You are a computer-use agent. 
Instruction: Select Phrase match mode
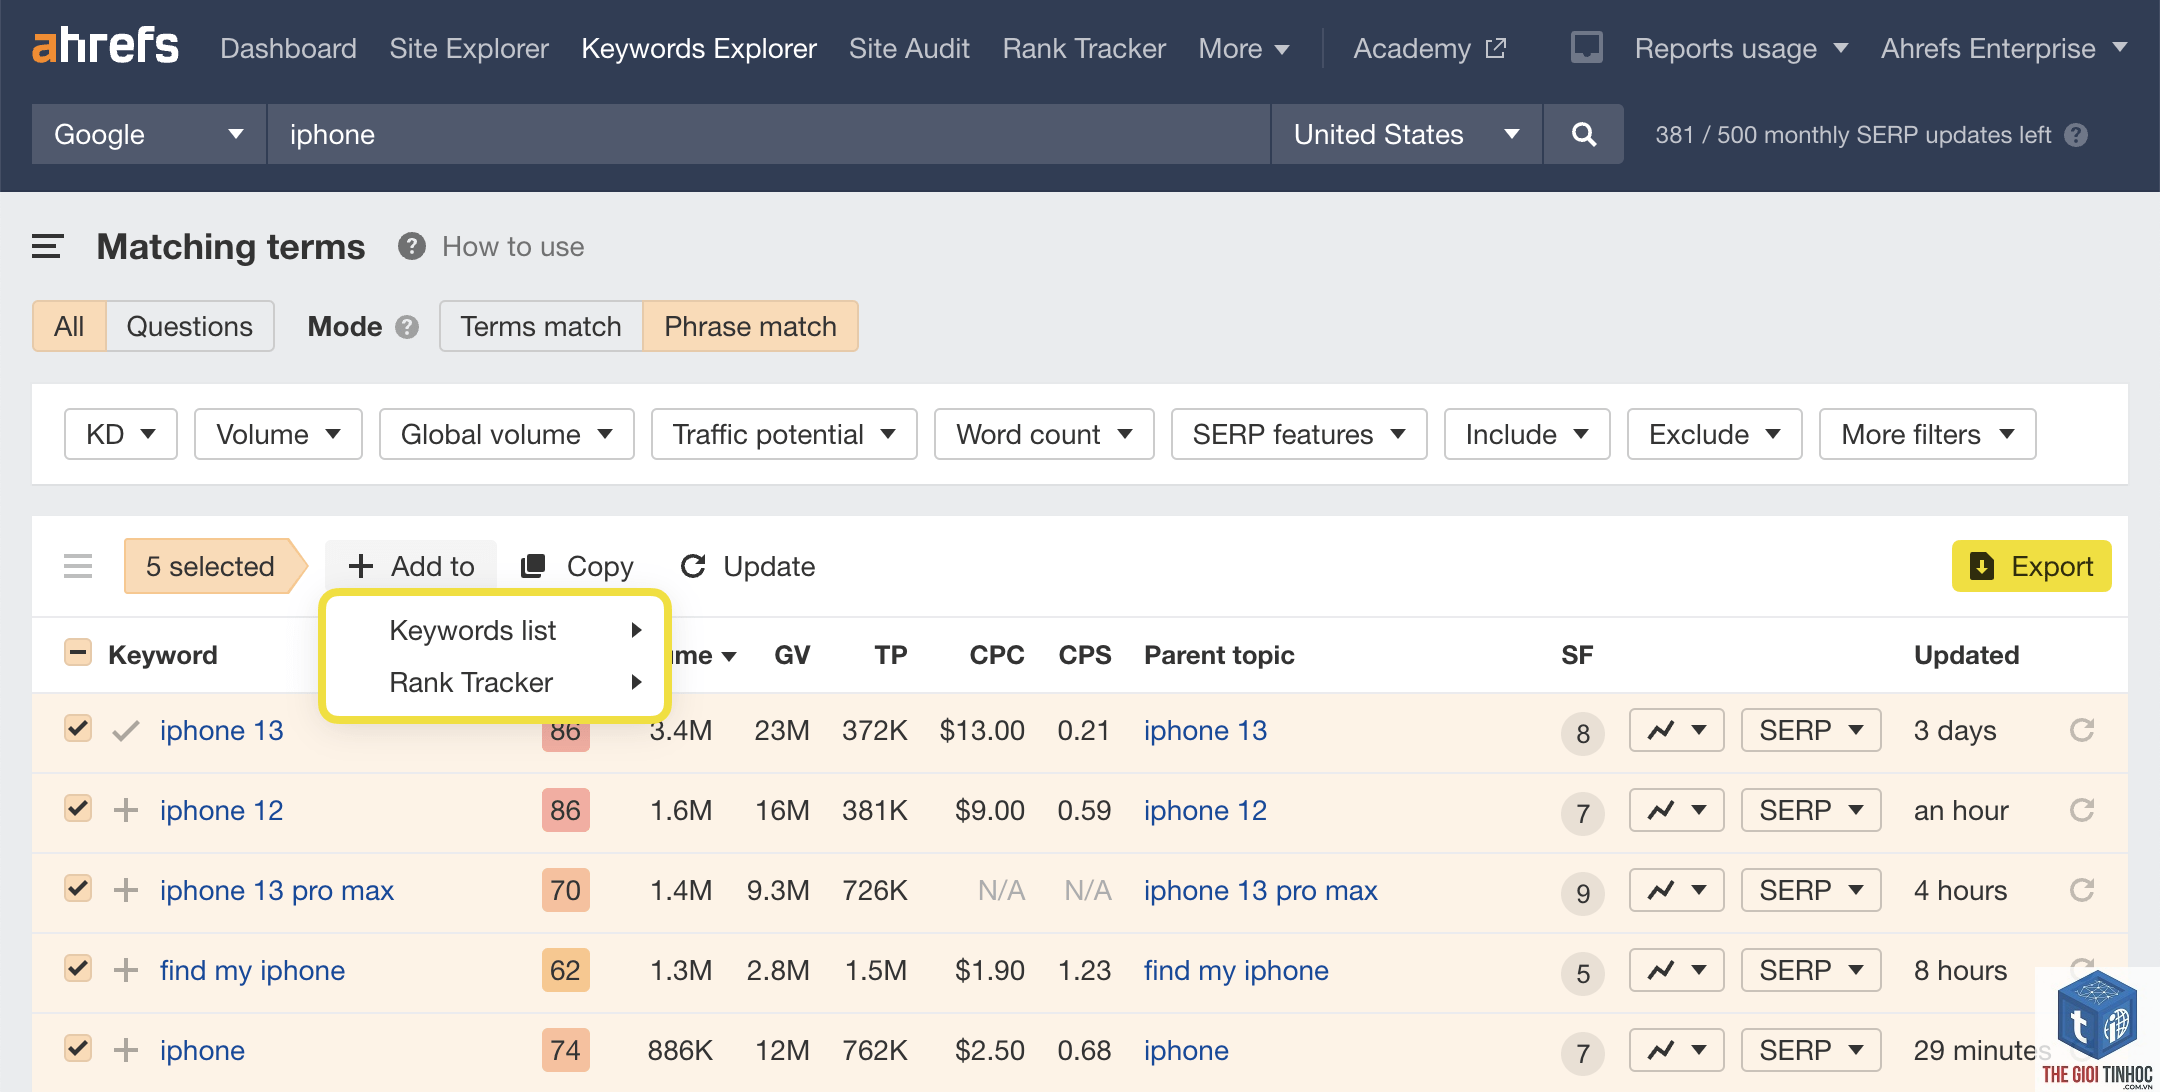point(750,327)
